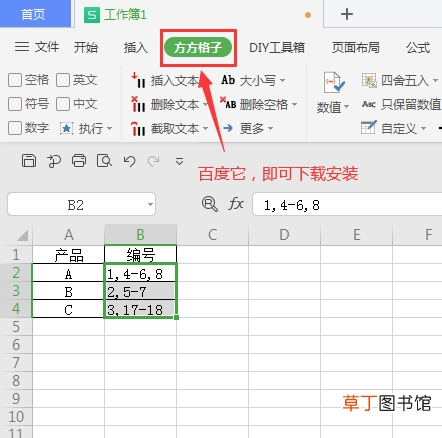Select the 工作簿1 document tab

(x=199, y=15)
